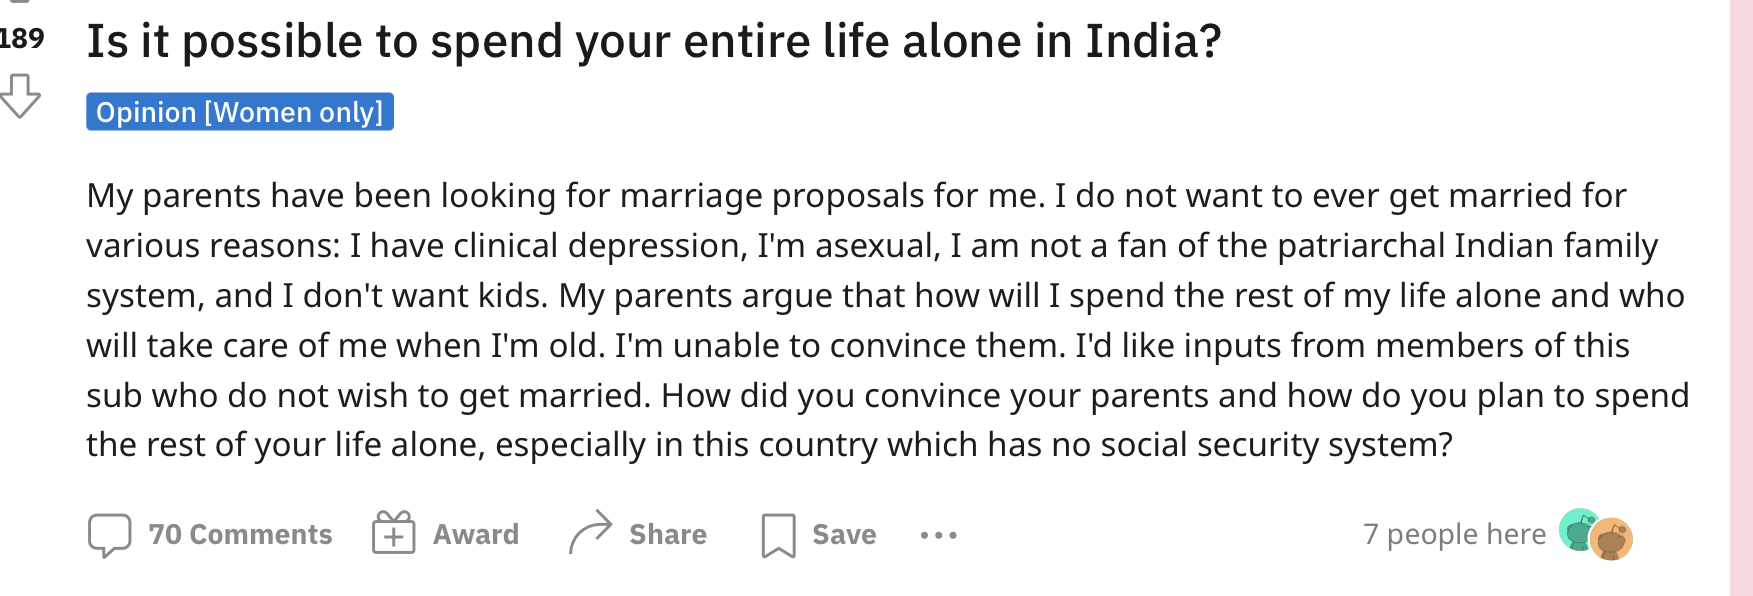Click the post body's first line about marriage proposals
Screen dimensions: 1753x596
[x=856, y=196]
